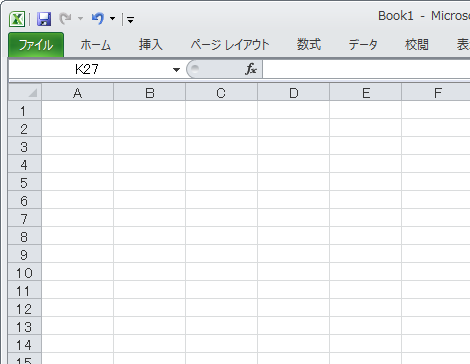Click the Name Box showing K27
470x364 pixels.
click(87, 69)
